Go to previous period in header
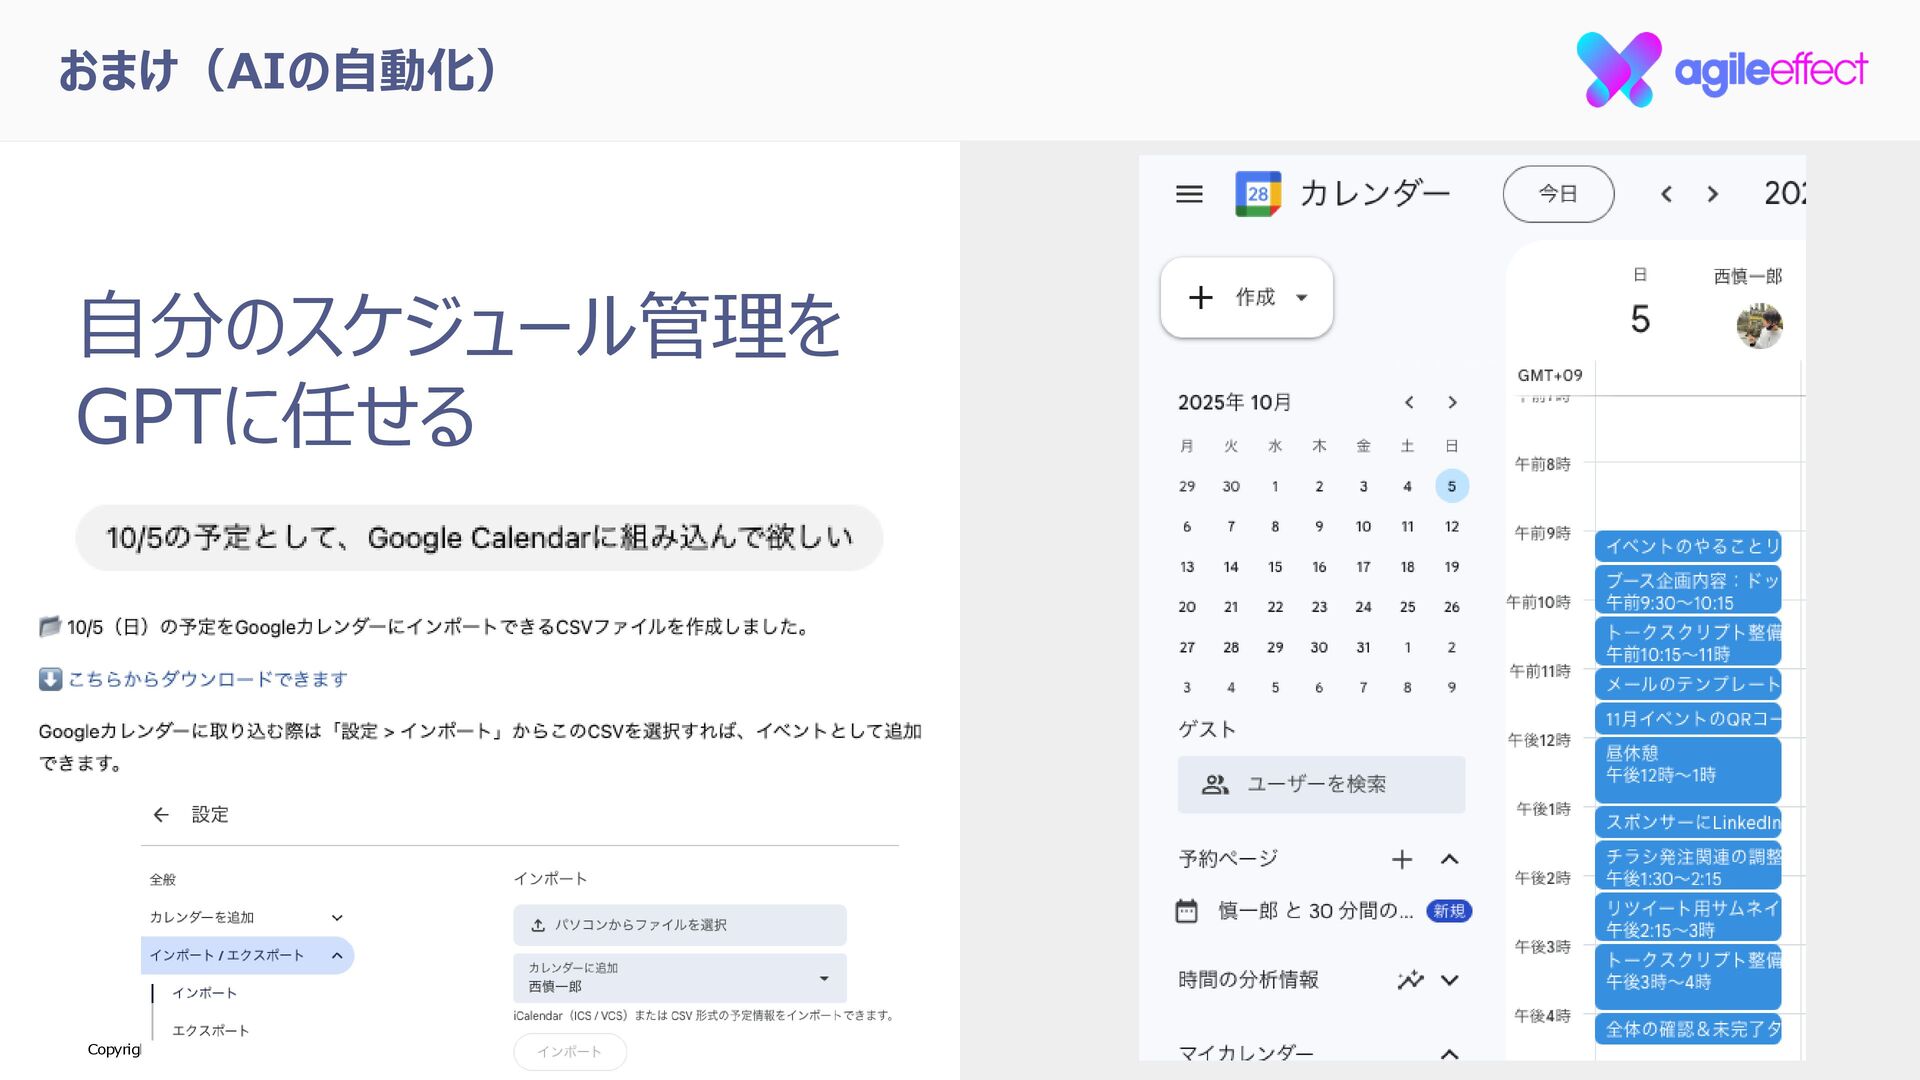The image size is (1920, 1080). pyautogui.click(x=1666, y=194)
